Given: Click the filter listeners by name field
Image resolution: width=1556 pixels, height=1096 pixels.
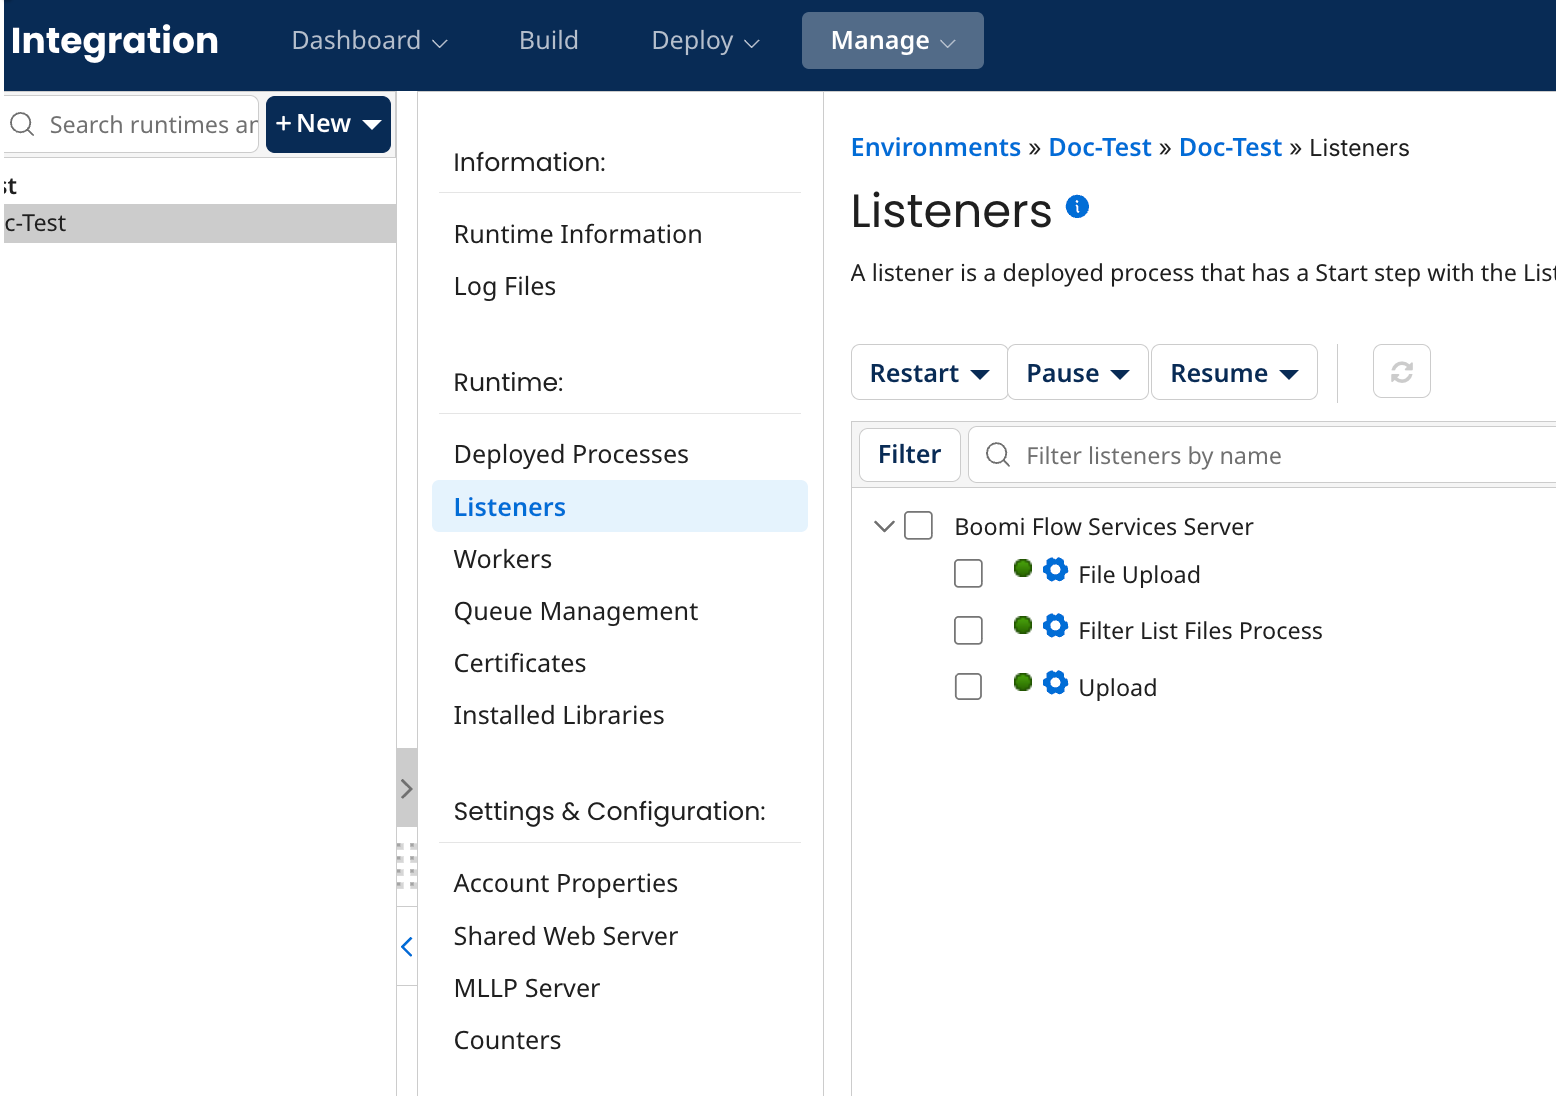Looking at the screenshot, I should pyautogui.click(x=1200, y=455).
